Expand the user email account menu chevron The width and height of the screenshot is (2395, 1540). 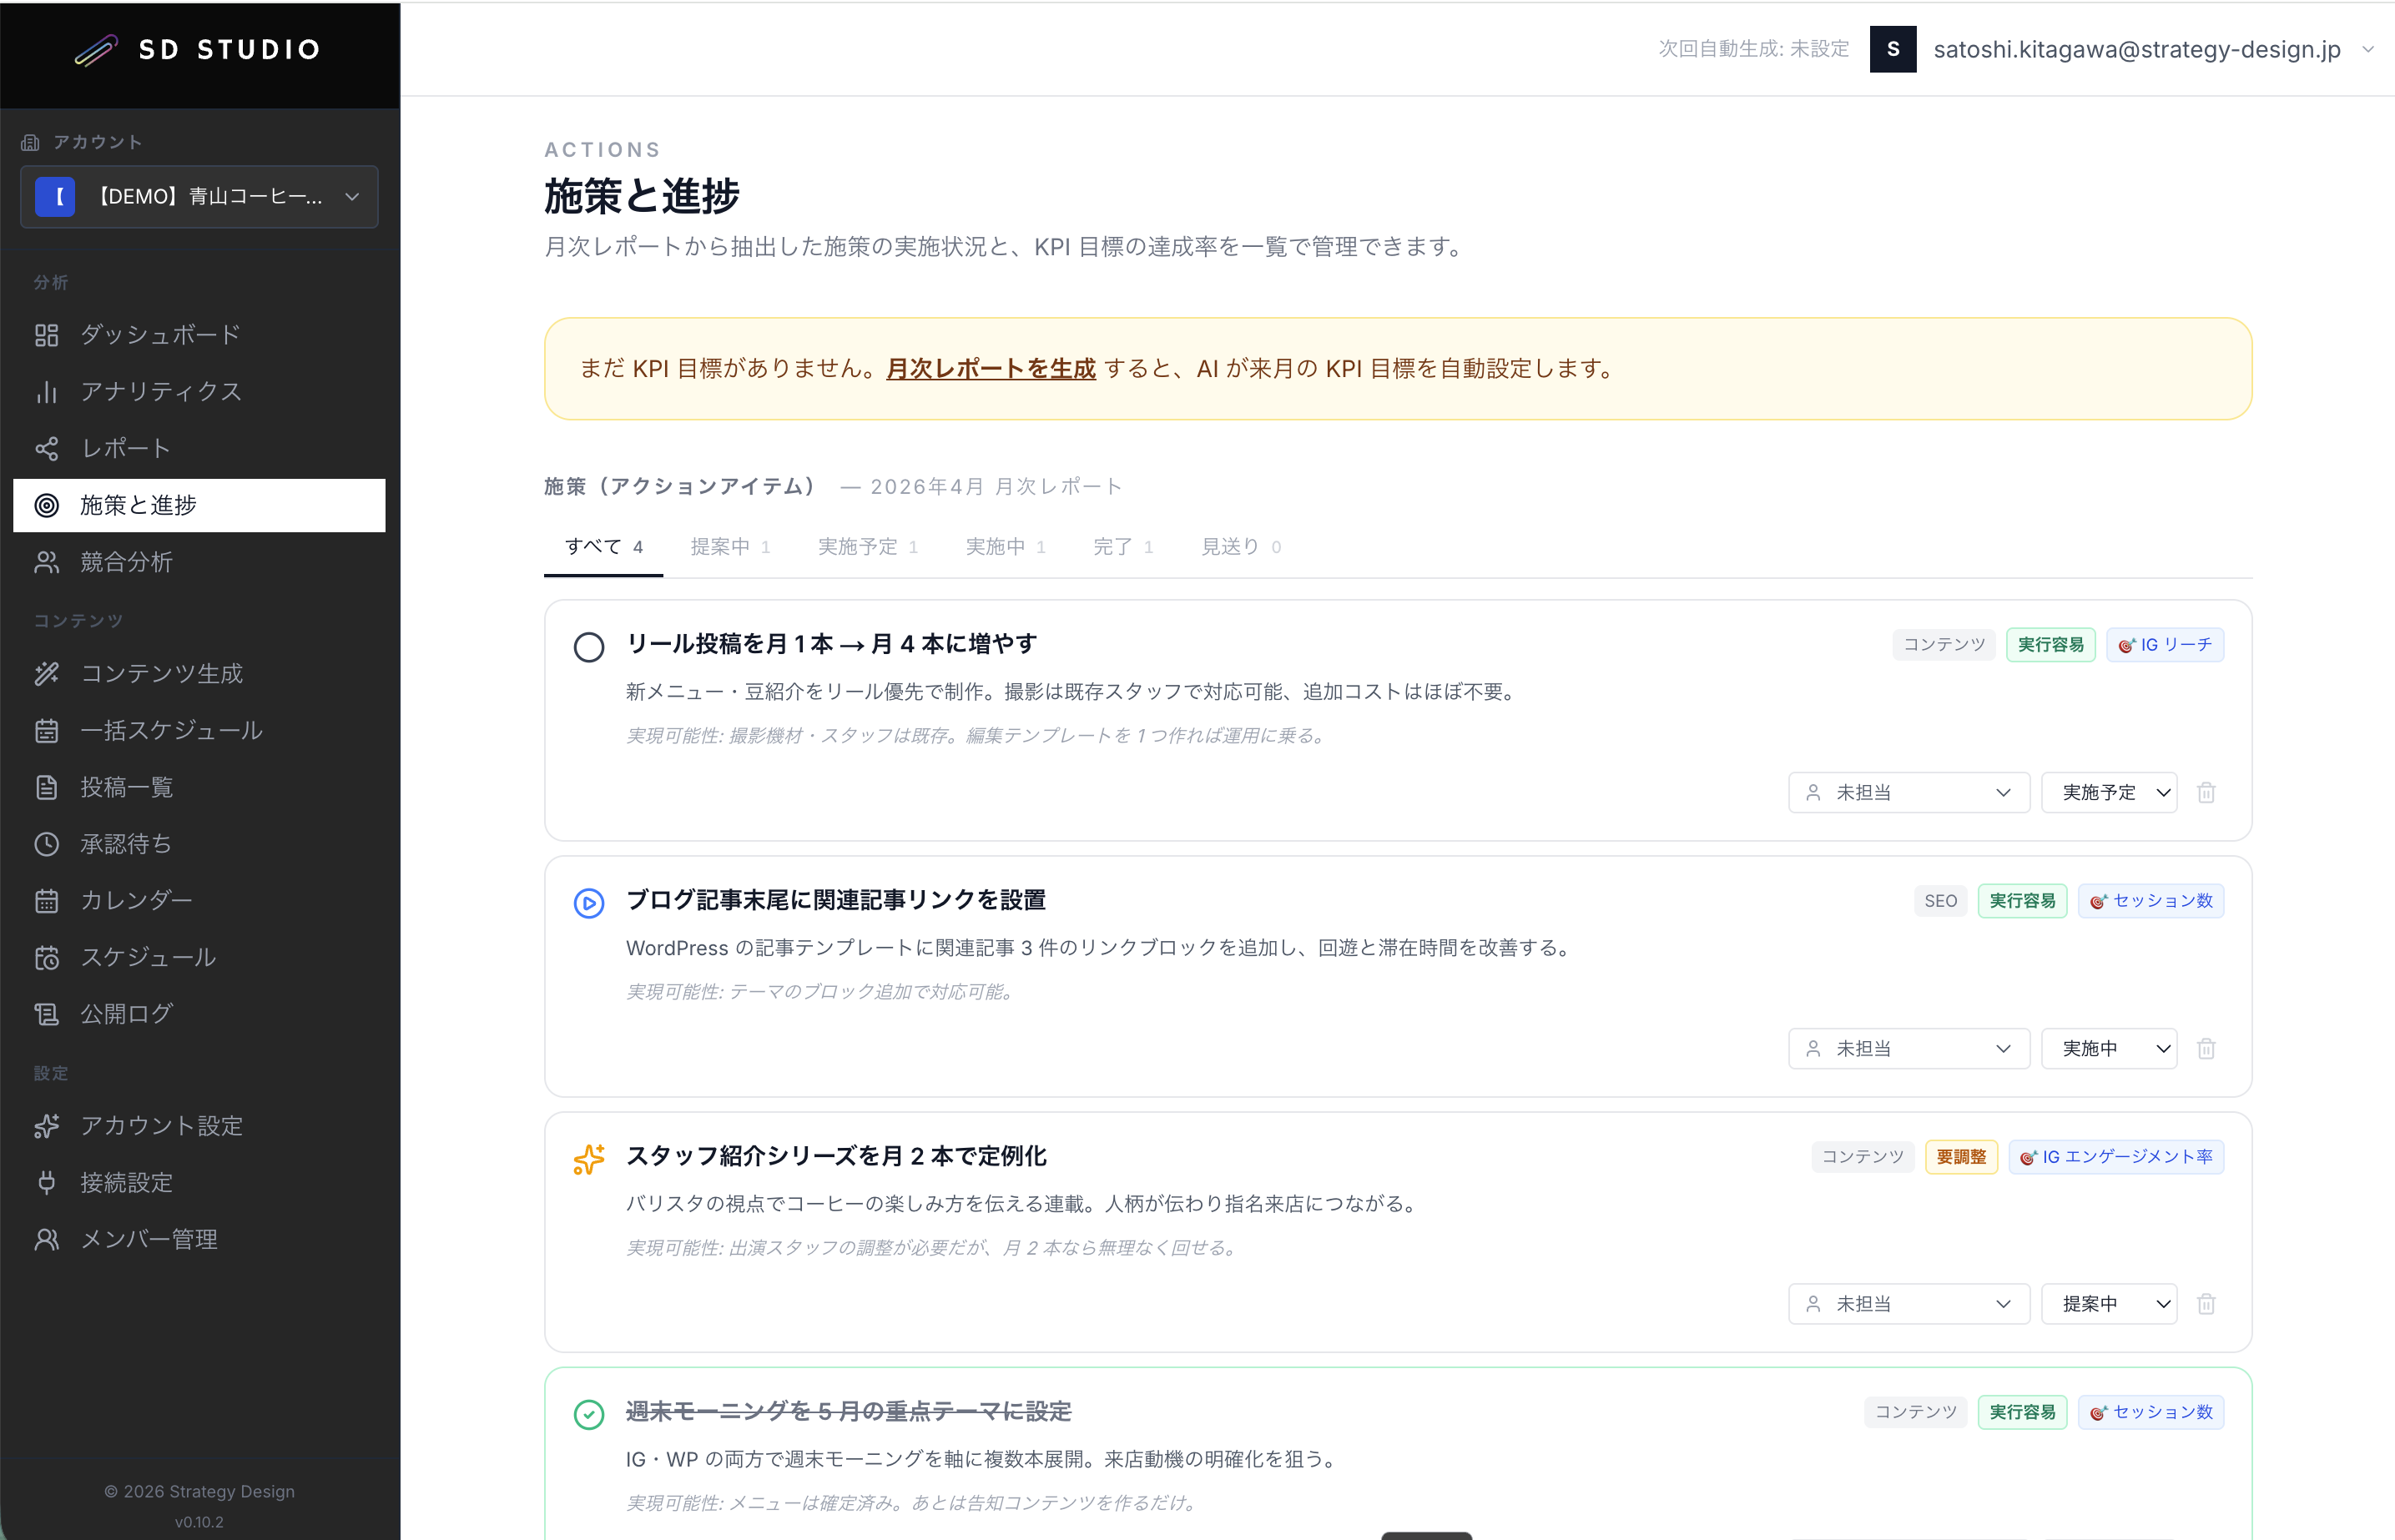tap(2368, 49)
